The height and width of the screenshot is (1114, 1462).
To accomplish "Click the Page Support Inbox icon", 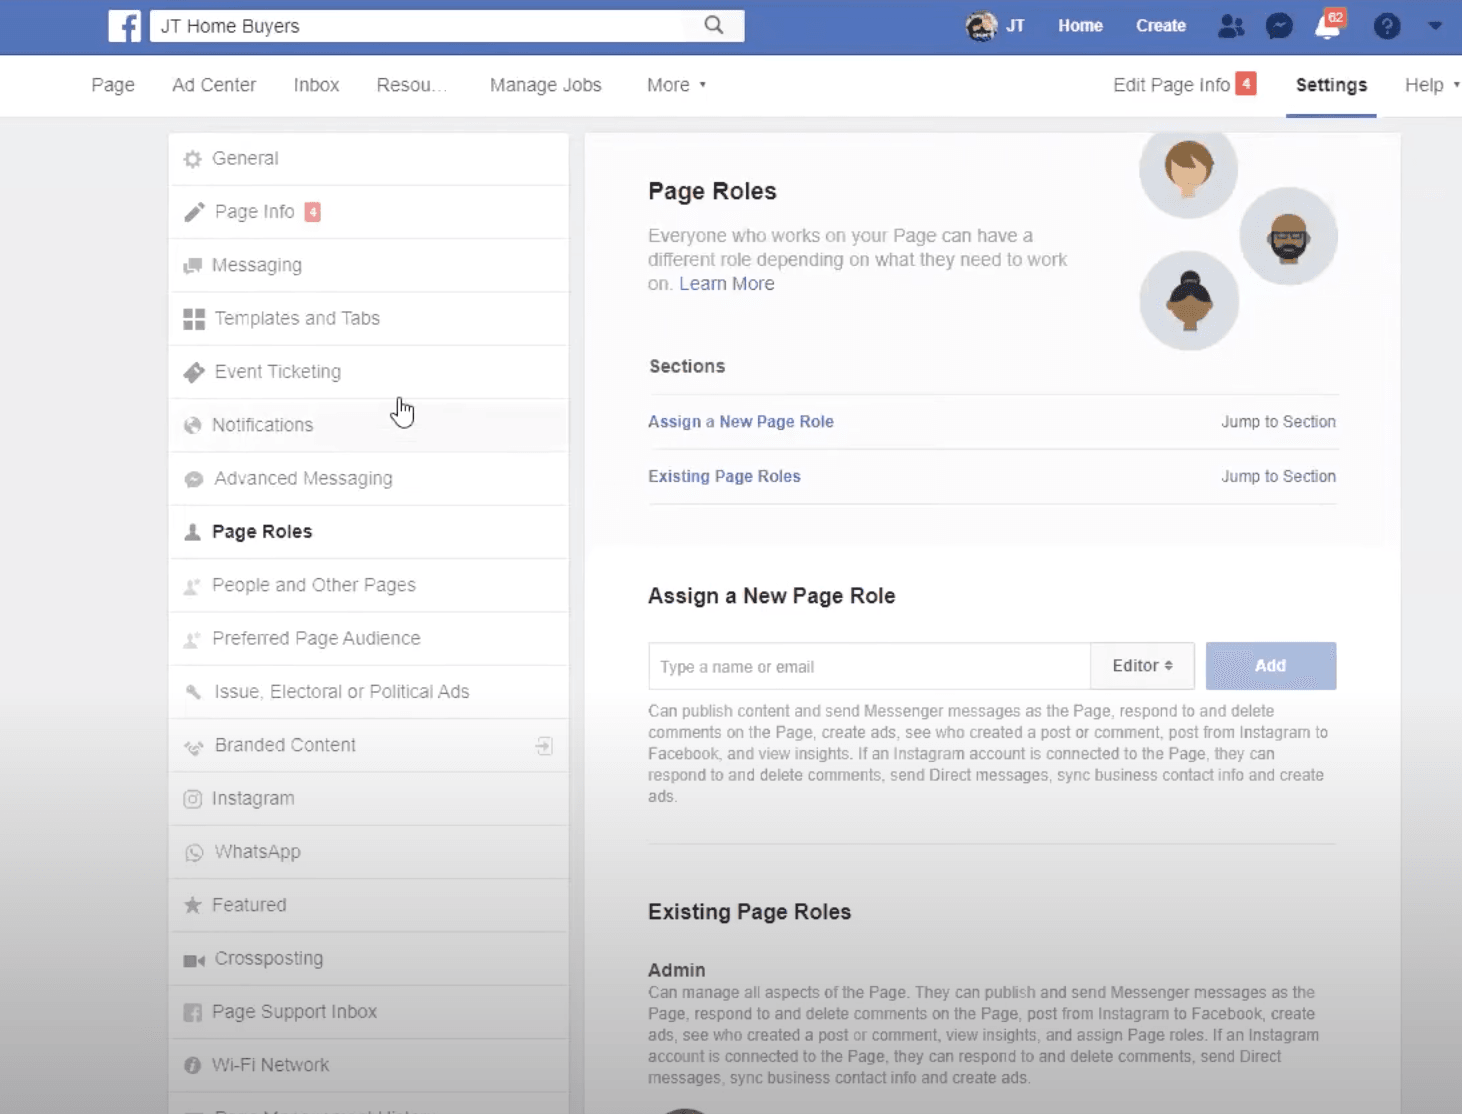I will point(193,1013).
